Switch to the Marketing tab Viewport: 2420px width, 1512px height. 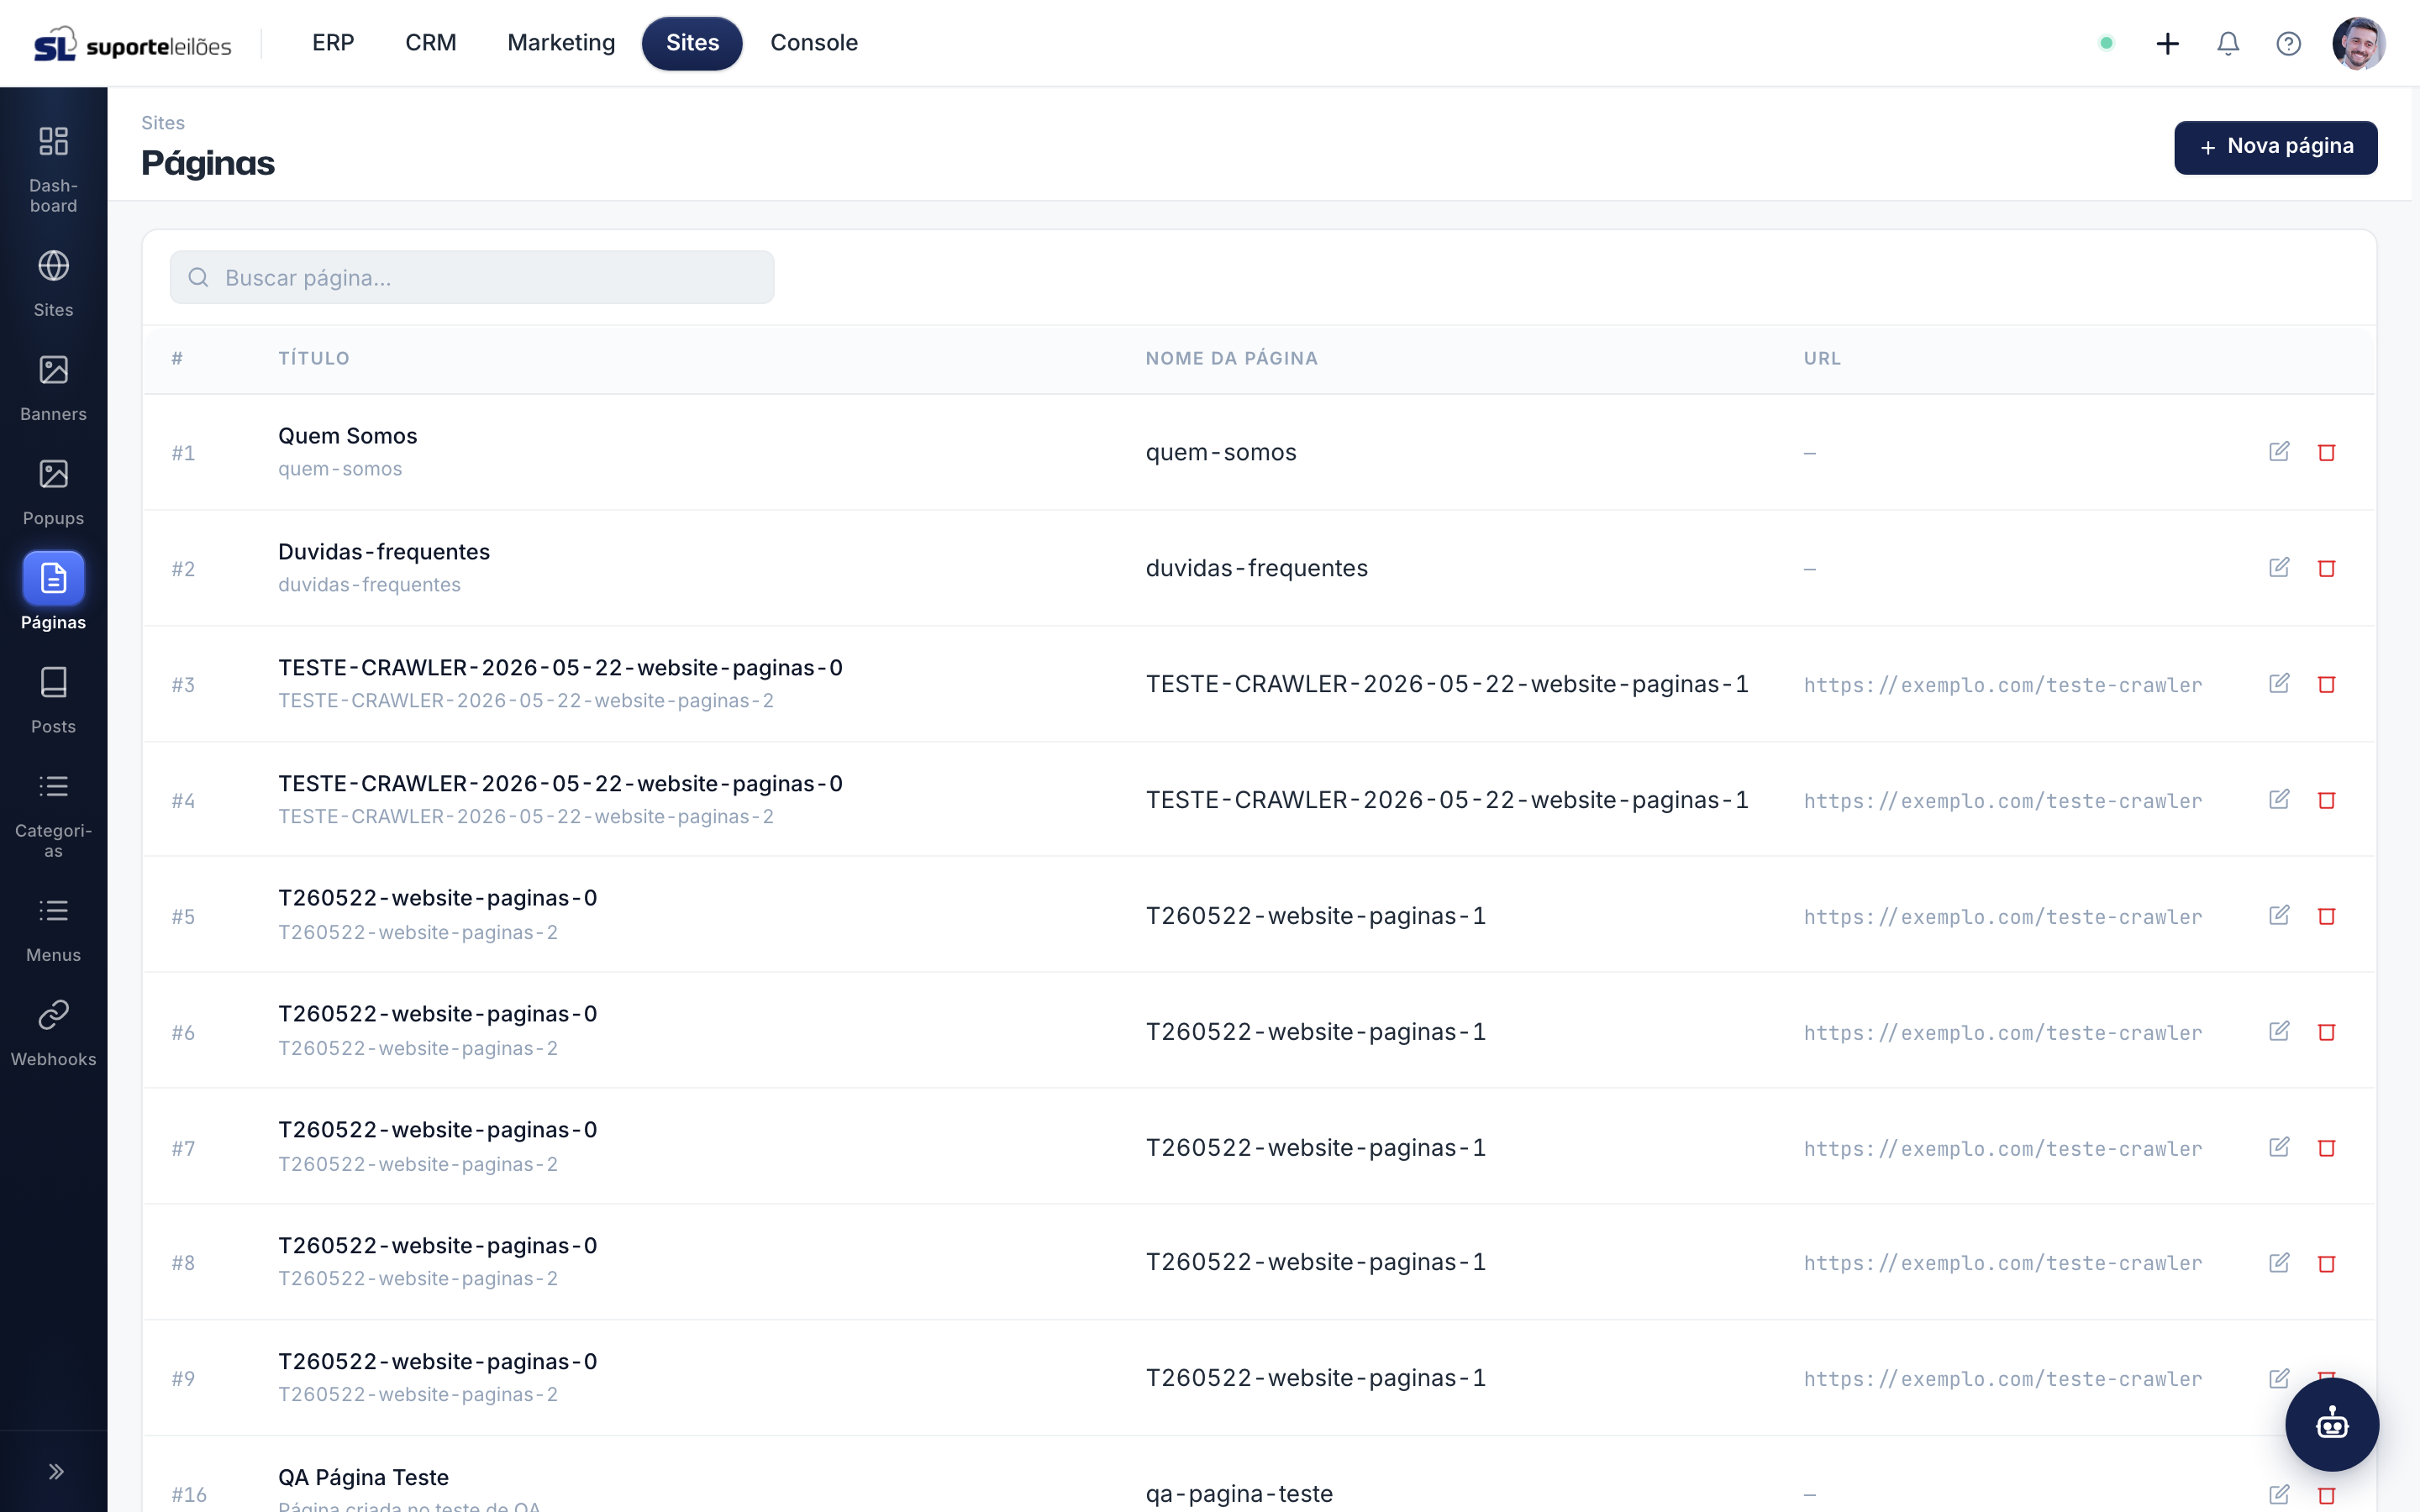561,43
